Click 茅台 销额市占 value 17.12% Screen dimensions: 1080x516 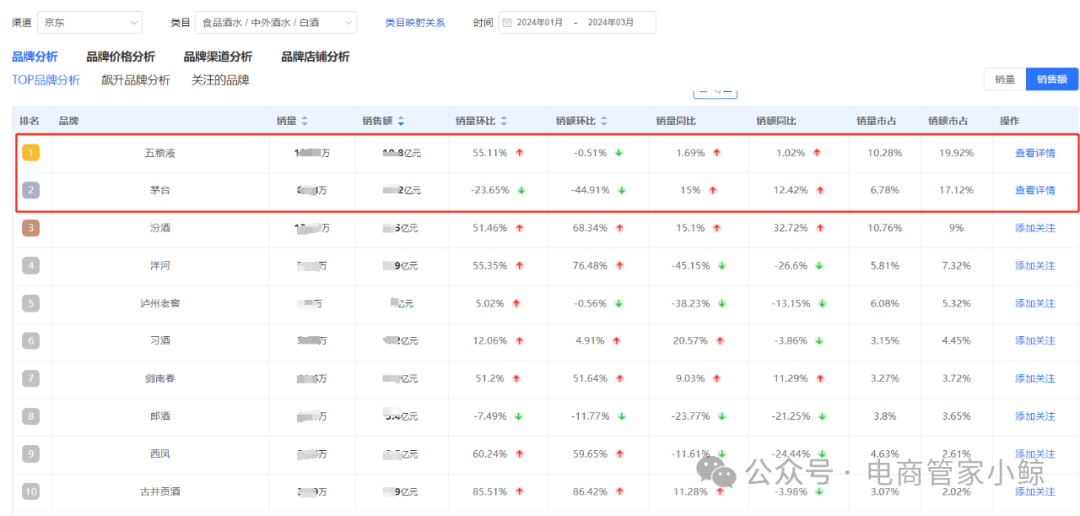pyautogui.click(x=957, y=191)
